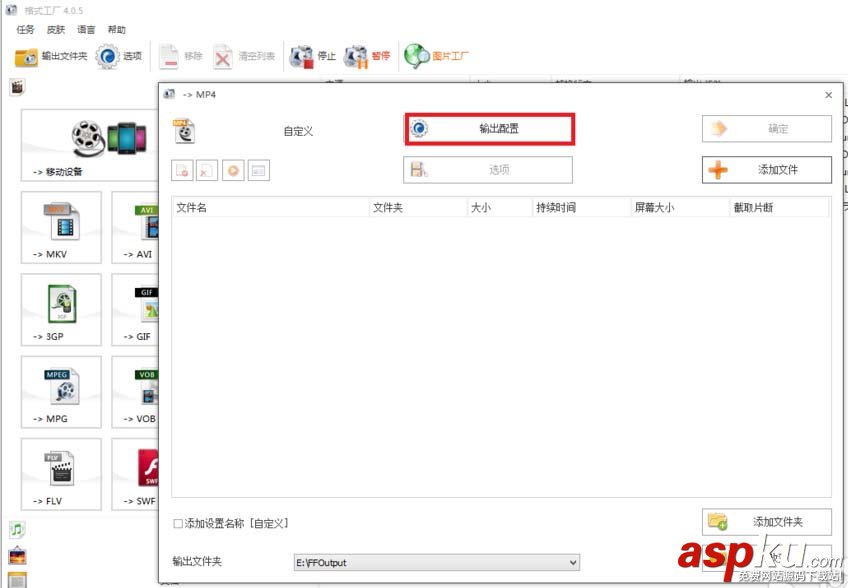Click the 添加文件 button
The width and height of the screenshot is (848, 588).
(x=767, y=170)
